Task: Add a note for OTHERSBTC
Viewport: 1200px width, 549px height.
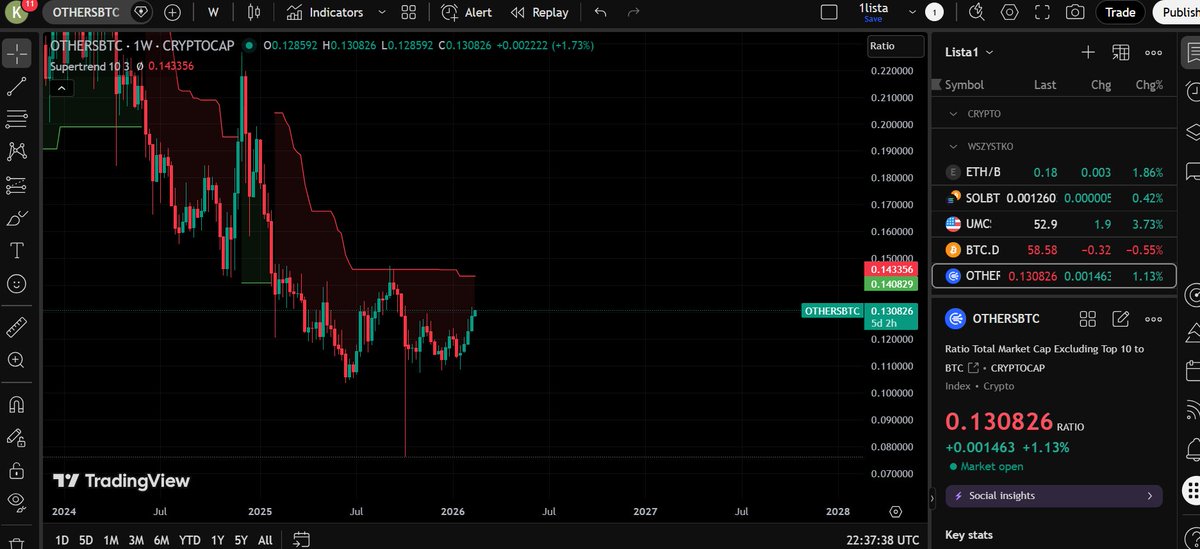Action: click(x=1121, y=319)
